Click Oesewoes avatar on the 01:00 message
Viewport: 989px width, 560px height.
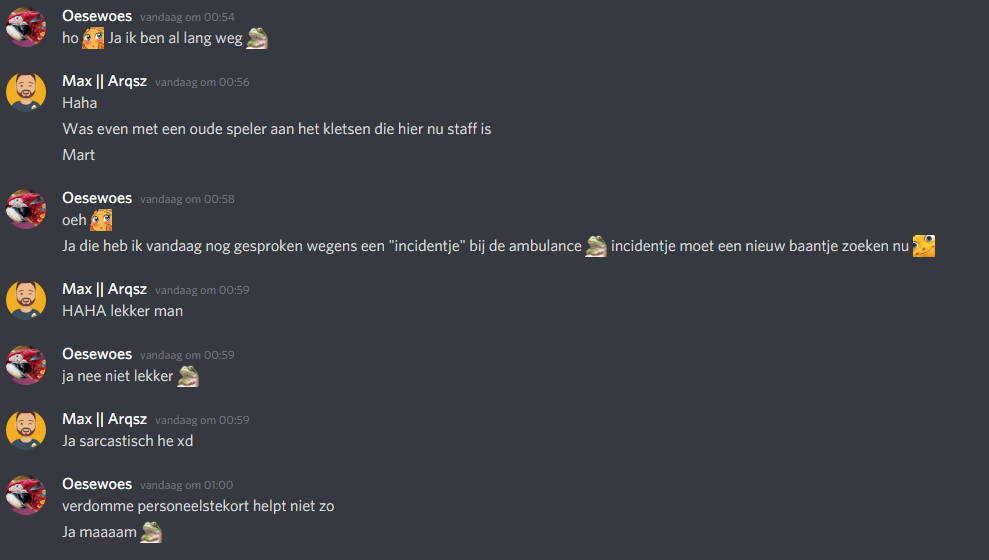[x=26, y=495]
